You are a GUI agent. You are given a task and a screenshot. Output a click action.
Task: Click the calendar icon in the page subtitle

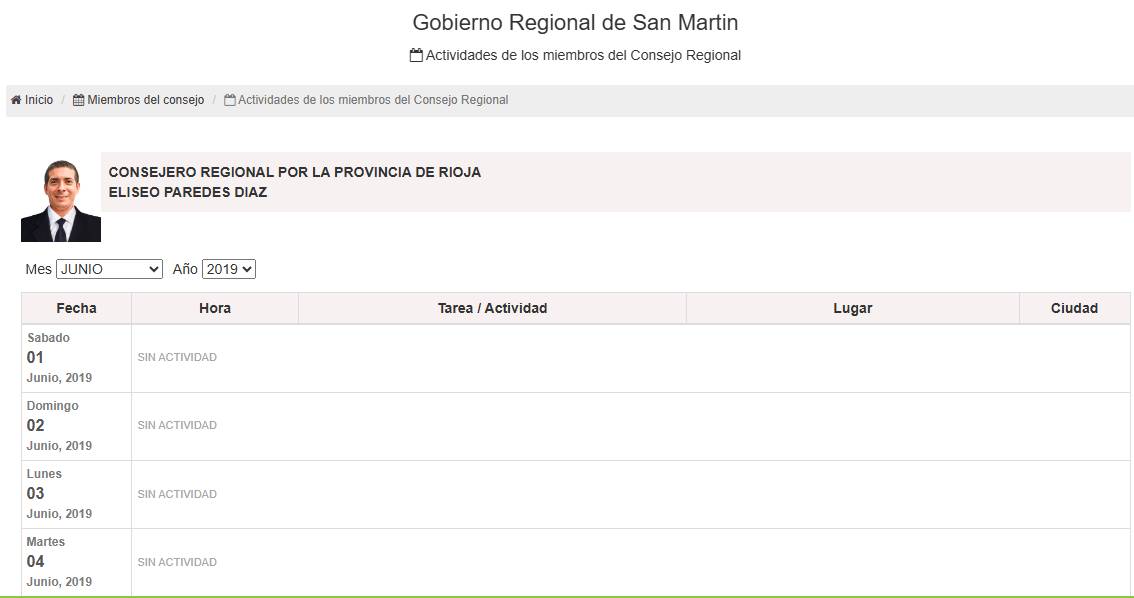pyautogui.click(x=416, y=55)
